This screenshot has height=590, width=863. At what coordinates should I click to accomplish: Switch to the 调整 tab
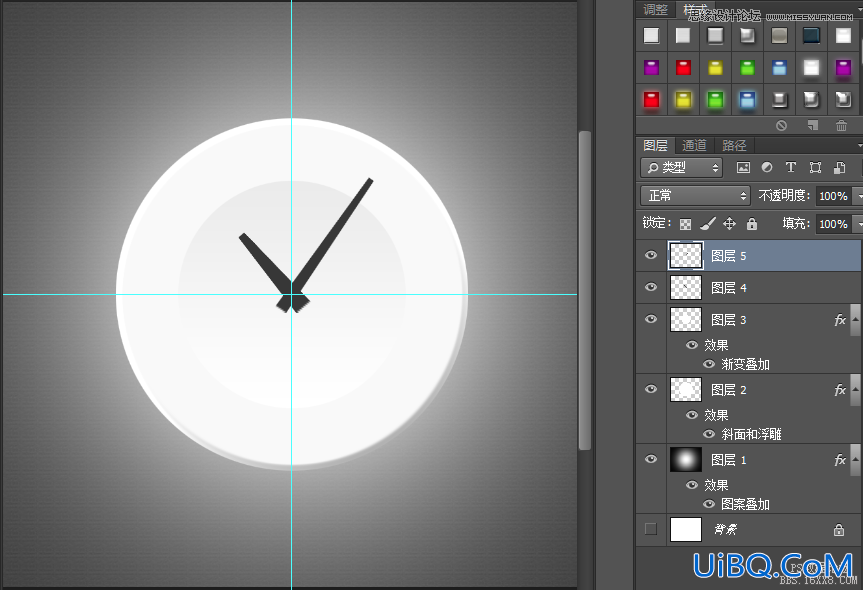pyautogui.click(x=655, y=9)
